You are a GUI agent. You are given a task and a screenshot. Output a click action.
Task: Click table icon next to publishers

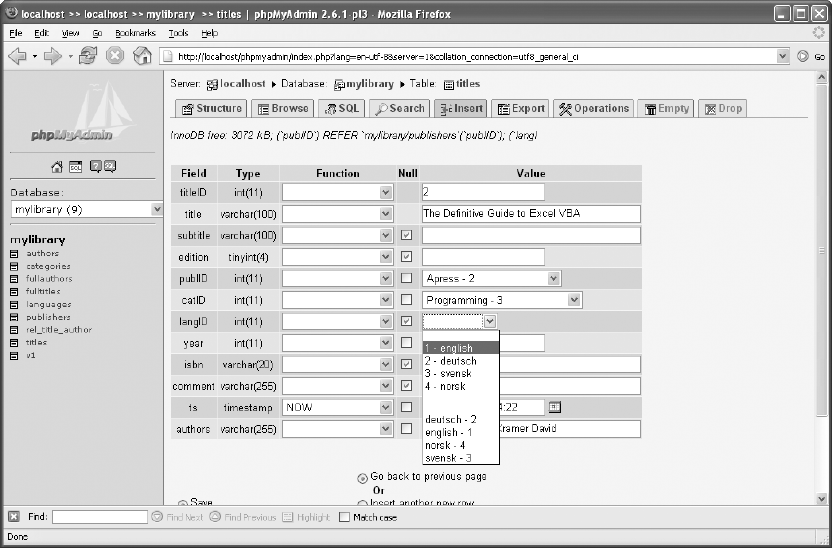coord(14,317)
